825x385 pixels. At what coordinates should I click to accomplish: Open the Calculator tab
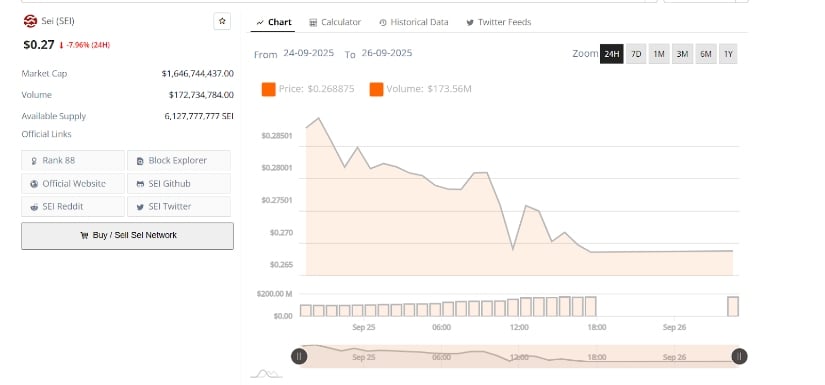click(335, 22)
